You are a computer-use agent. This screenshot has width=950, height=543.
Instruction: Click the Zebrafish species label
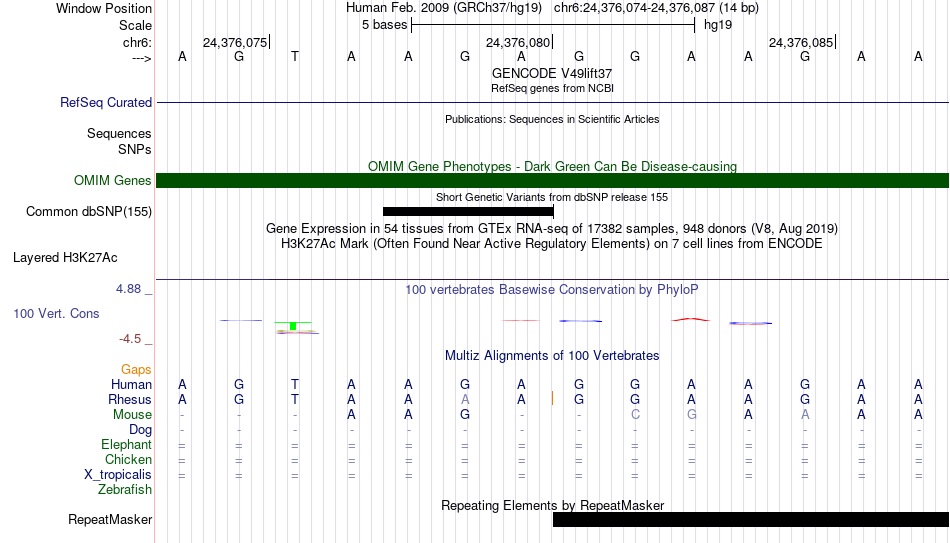pos(125,490)
